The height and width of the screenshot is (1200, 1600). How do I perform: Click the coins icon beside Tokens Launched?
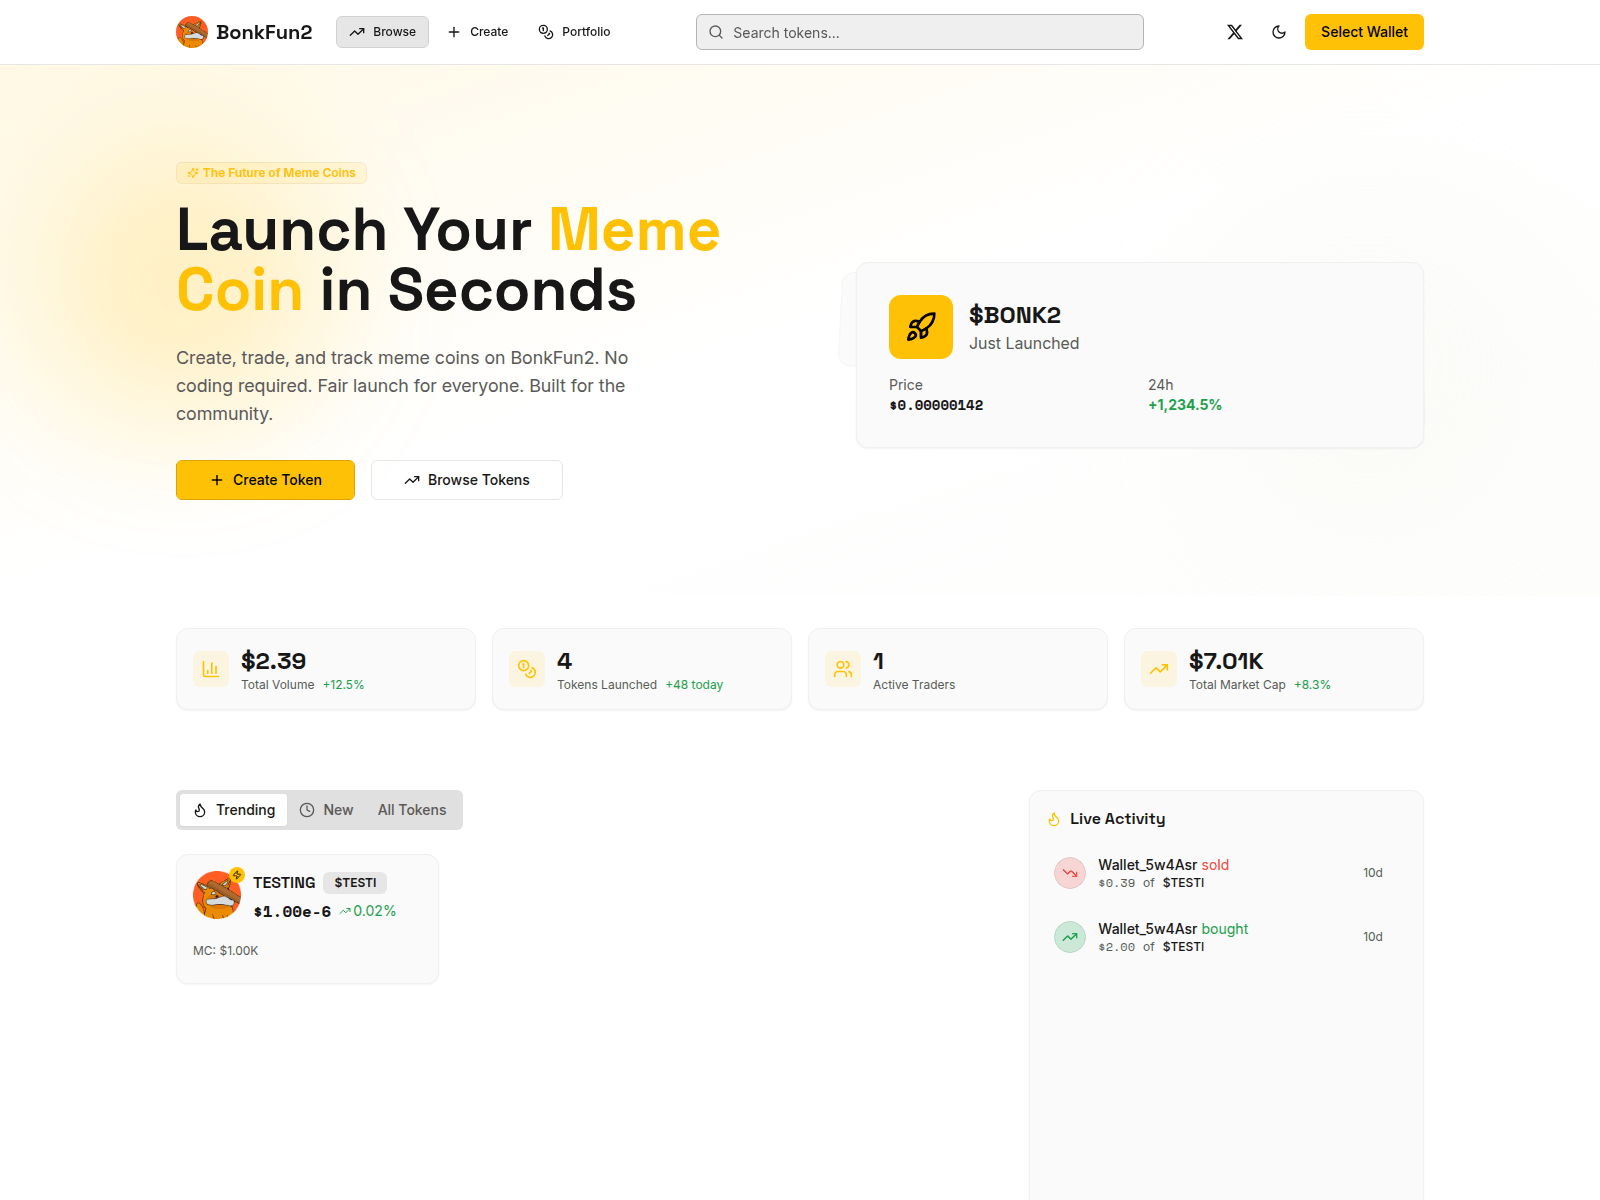527,669
